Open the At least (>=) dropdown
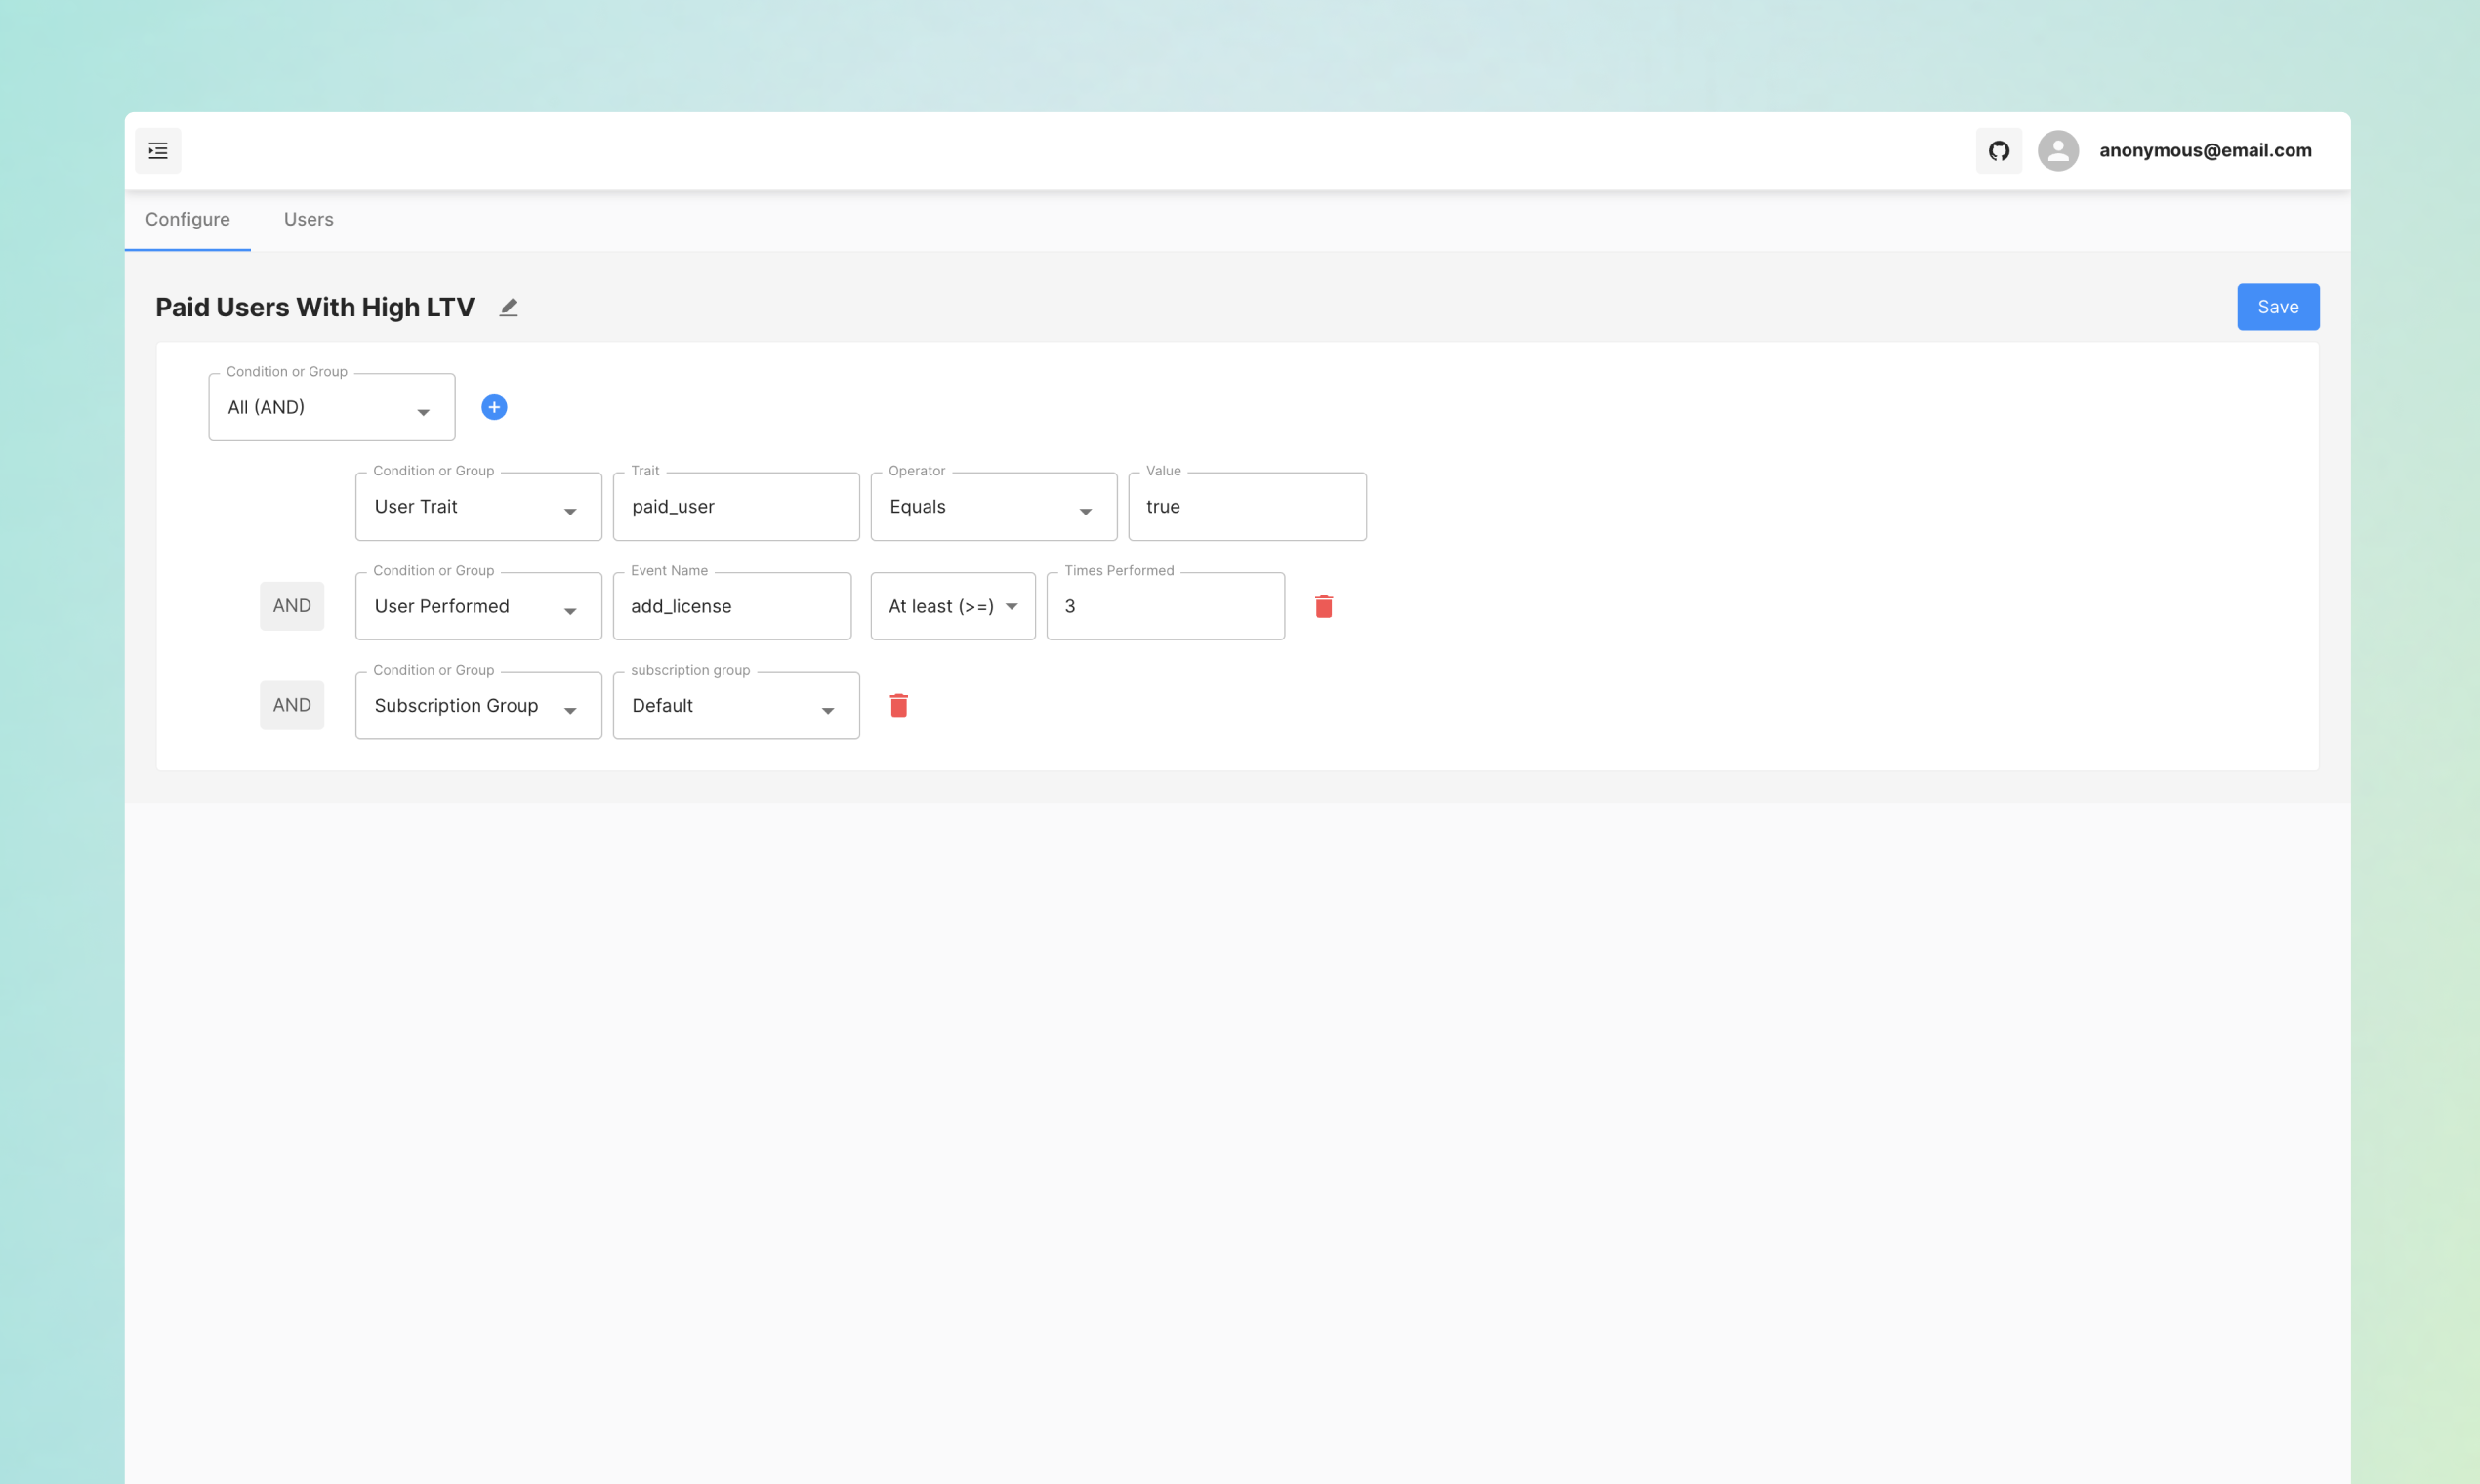Screen dimensions: 2480x1484 (x=952, y=607)
